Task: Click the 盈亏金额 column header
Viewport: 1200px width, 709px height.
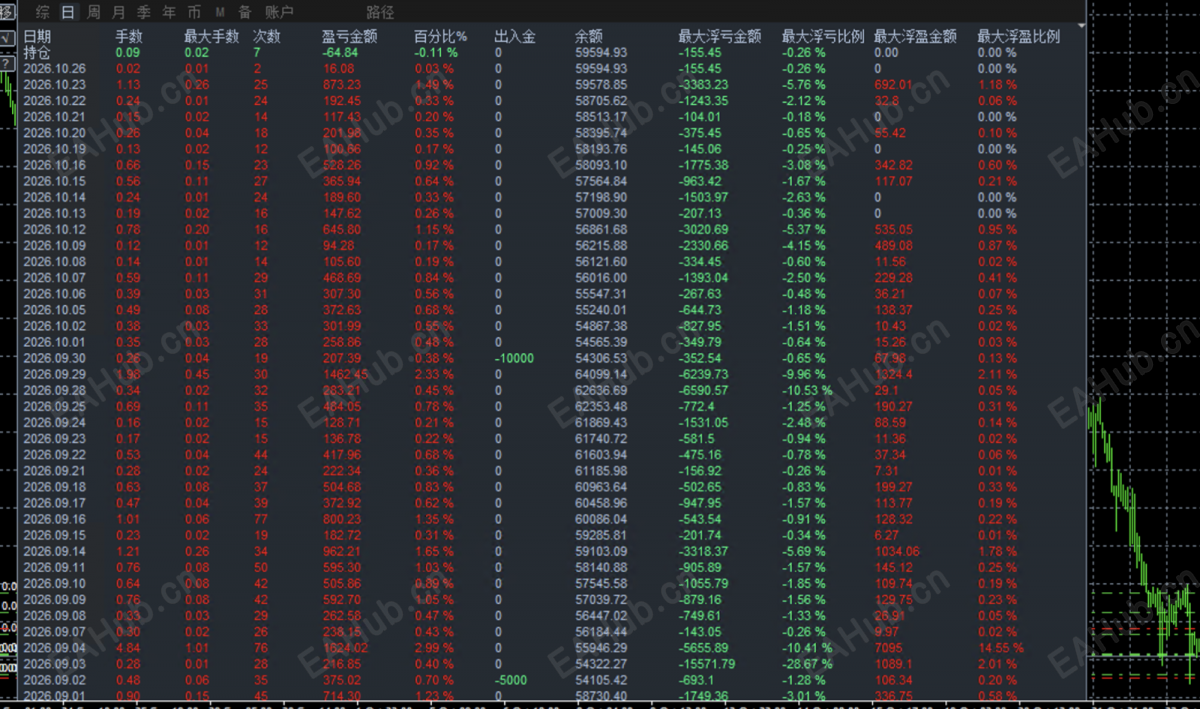Action: (x=350, y=36)
